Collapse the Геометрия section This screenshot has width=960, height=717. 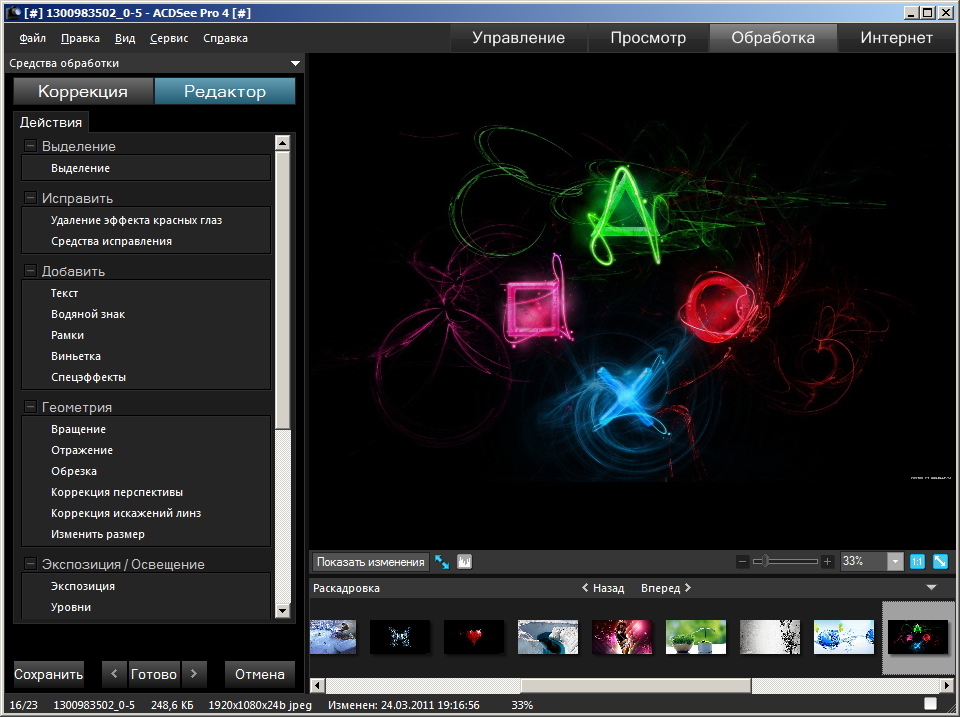(31, 407)
